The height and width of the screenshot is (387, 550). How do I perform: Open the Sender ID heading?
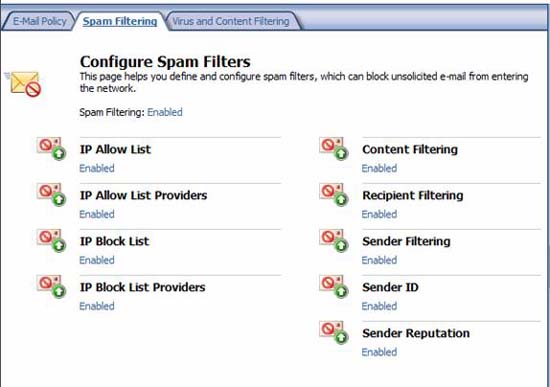click(x=390, y=287)
